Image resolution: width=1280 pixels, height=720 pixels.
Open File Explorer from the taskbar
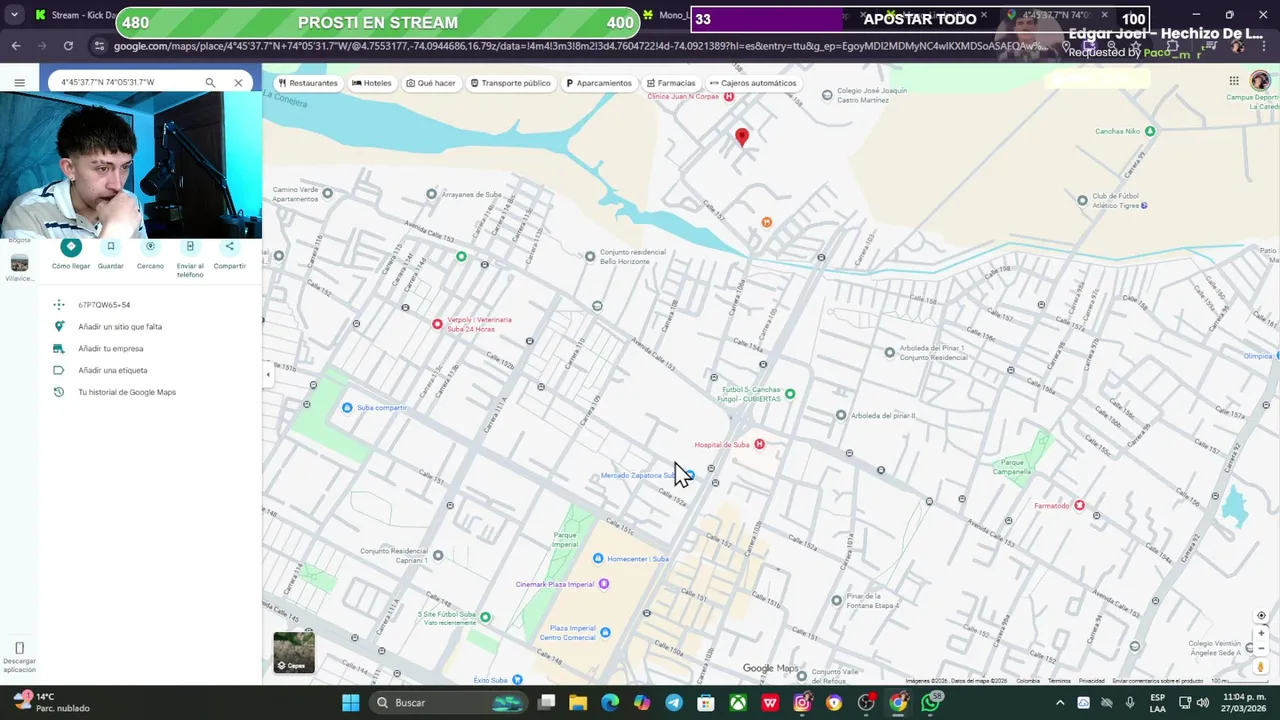pyautogui.click(x=578, y=703)
